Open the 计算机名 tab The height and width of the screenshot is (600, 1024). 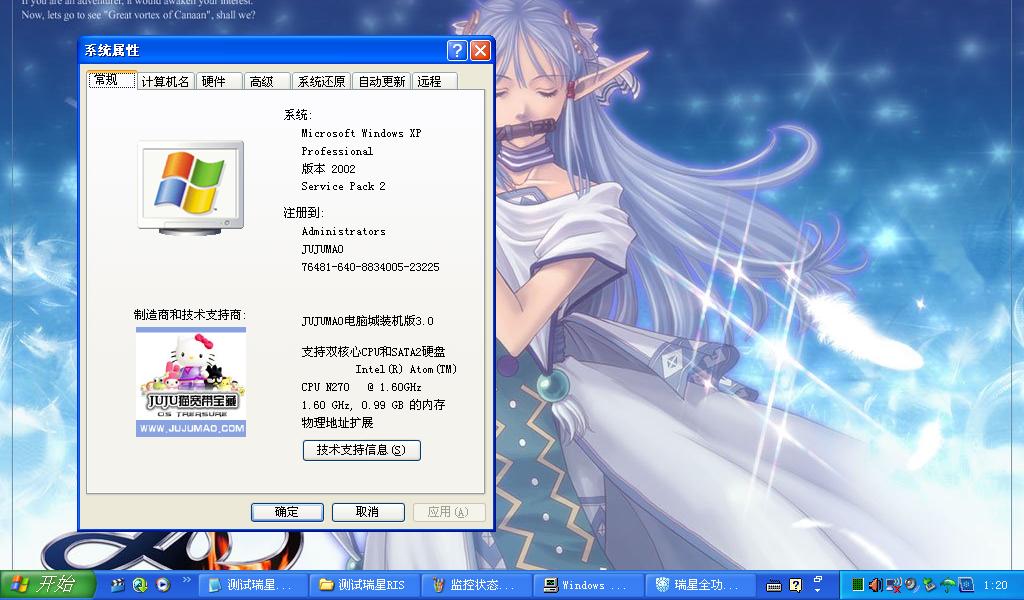click(x=165, y=82)
